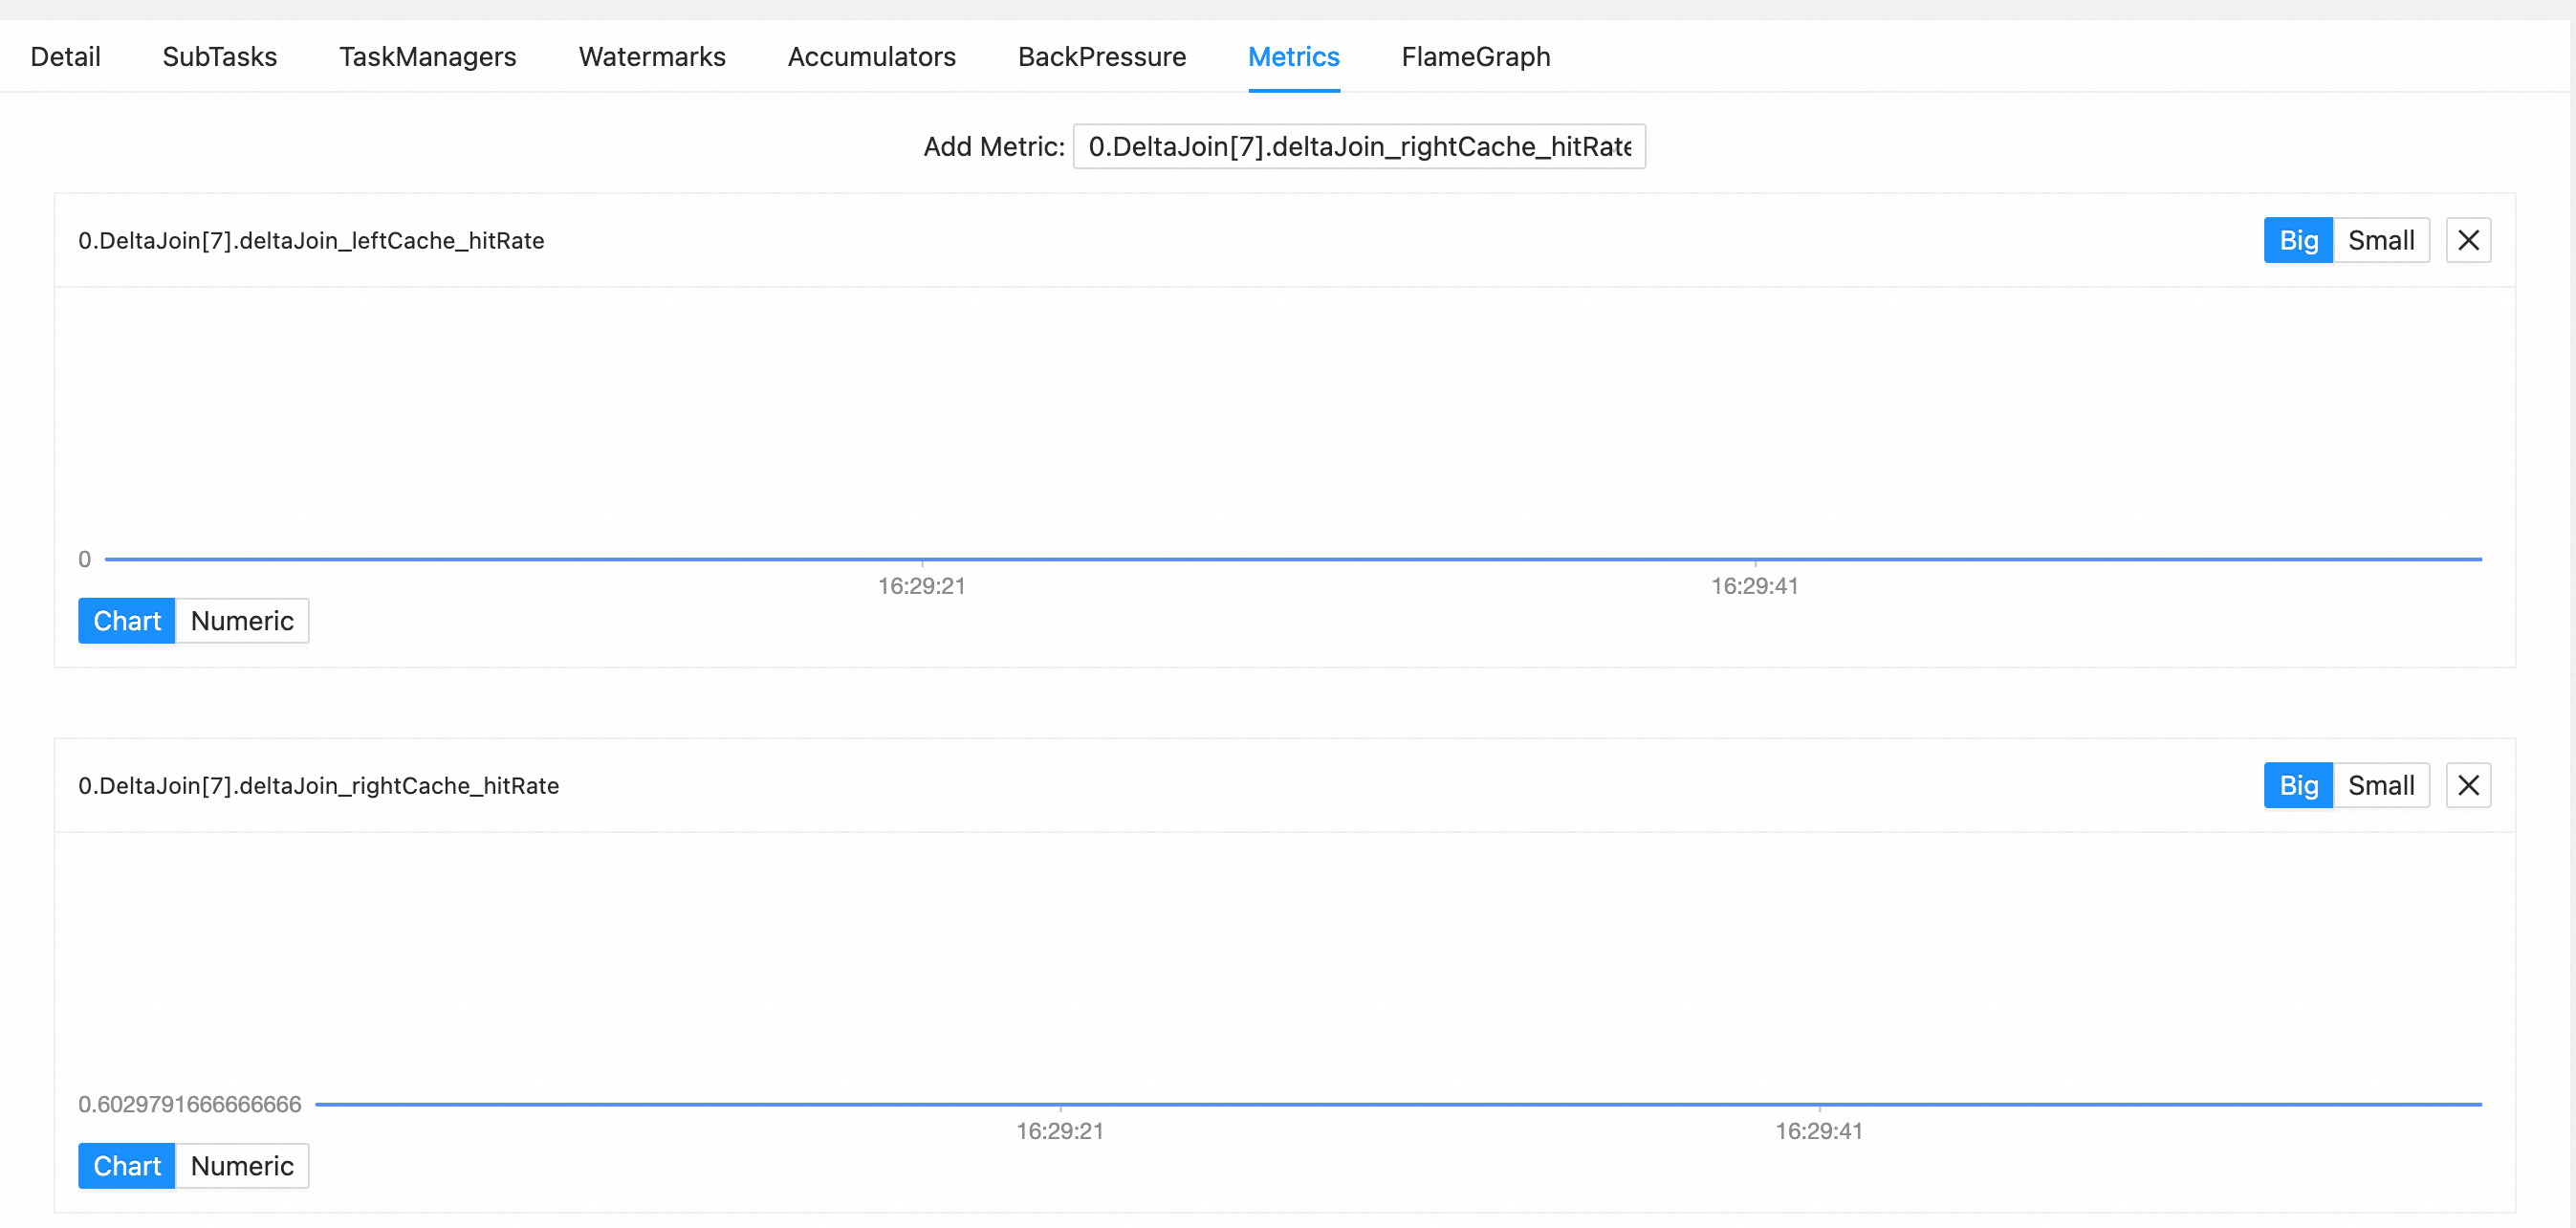Open the Detail tab
The width and height of the screenshot is (2576, 1228).
coord(66,57)
